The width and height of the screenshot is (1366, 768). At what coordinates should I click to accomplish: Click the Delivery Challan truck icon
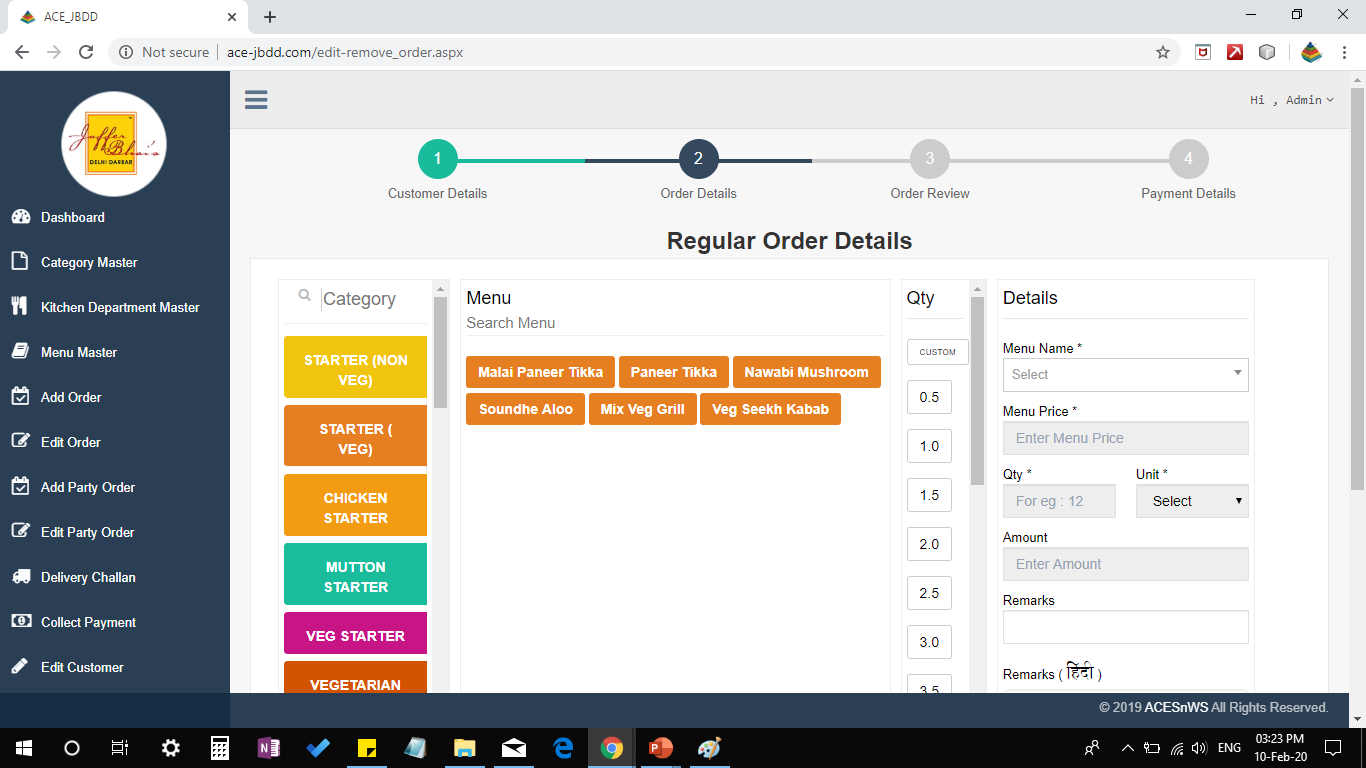tap(21, 576)
